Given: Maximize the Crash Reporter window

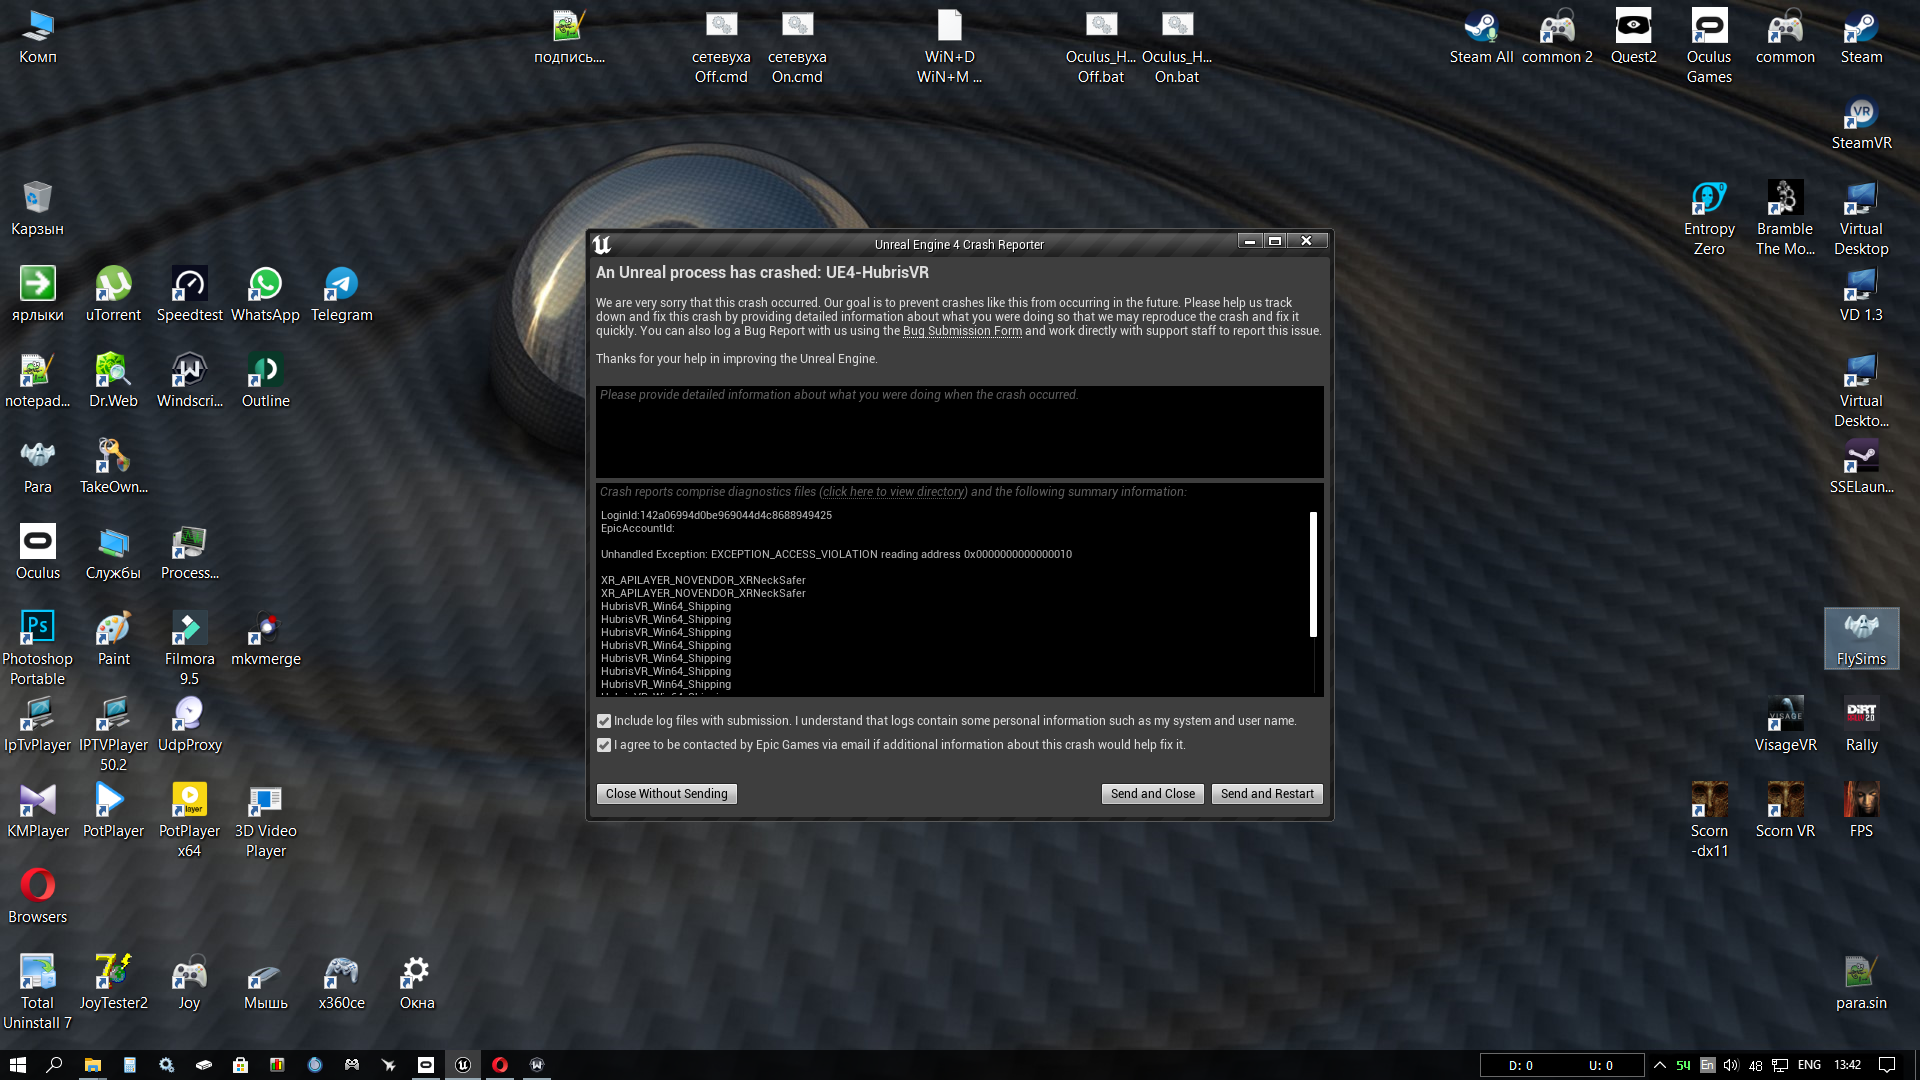Looking at the screenshot, I should point(1275,241).
